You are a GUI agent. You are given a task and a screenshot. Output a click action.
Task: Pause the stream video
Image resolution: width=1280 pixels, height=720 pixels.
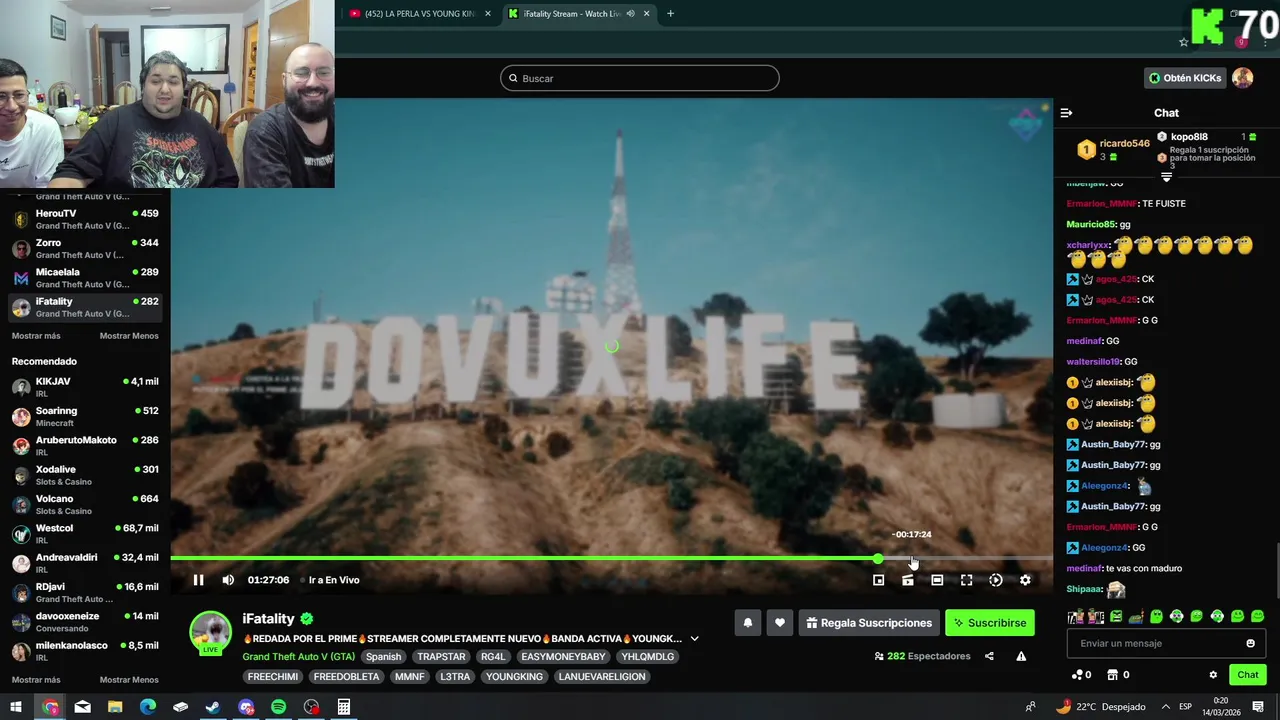198,580
